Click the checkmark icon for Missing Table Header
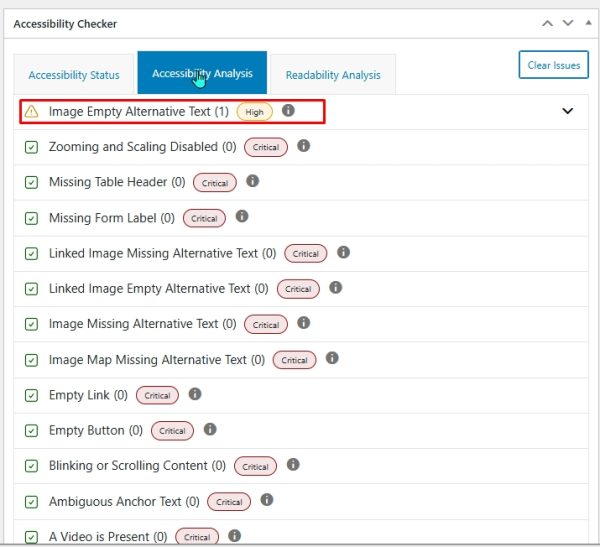The height and width of the screenshot is (547, 600). (31, 182)
